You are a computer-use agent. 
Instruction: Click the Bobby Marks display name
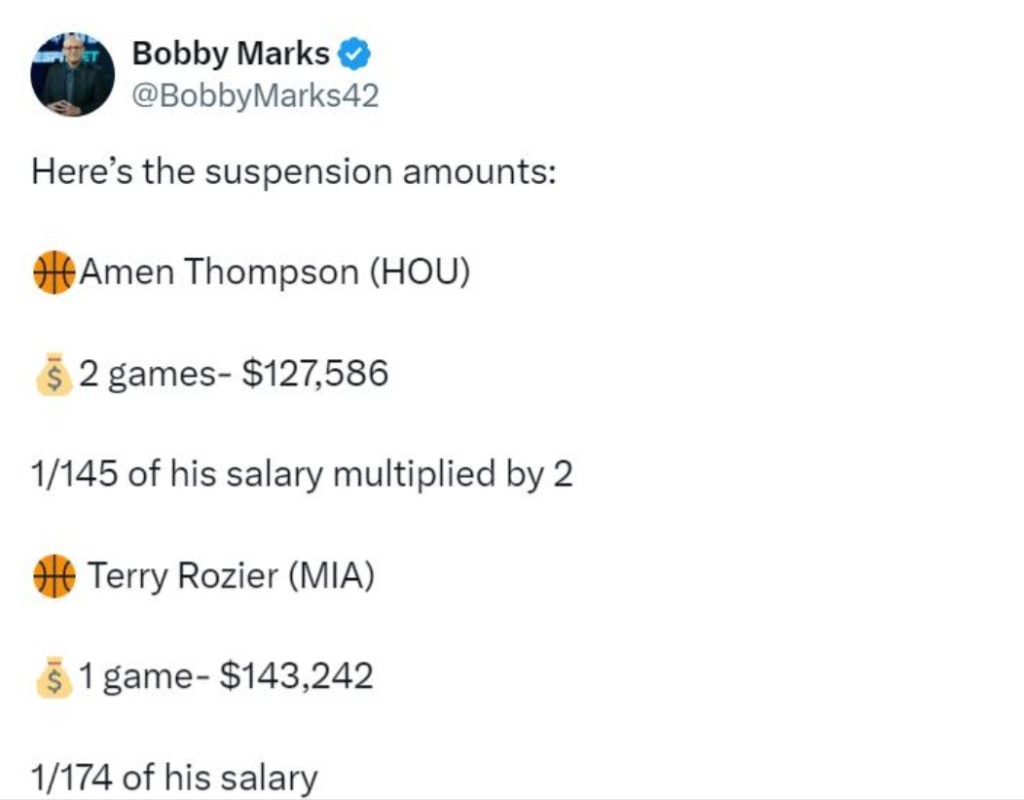coord(230,54)
